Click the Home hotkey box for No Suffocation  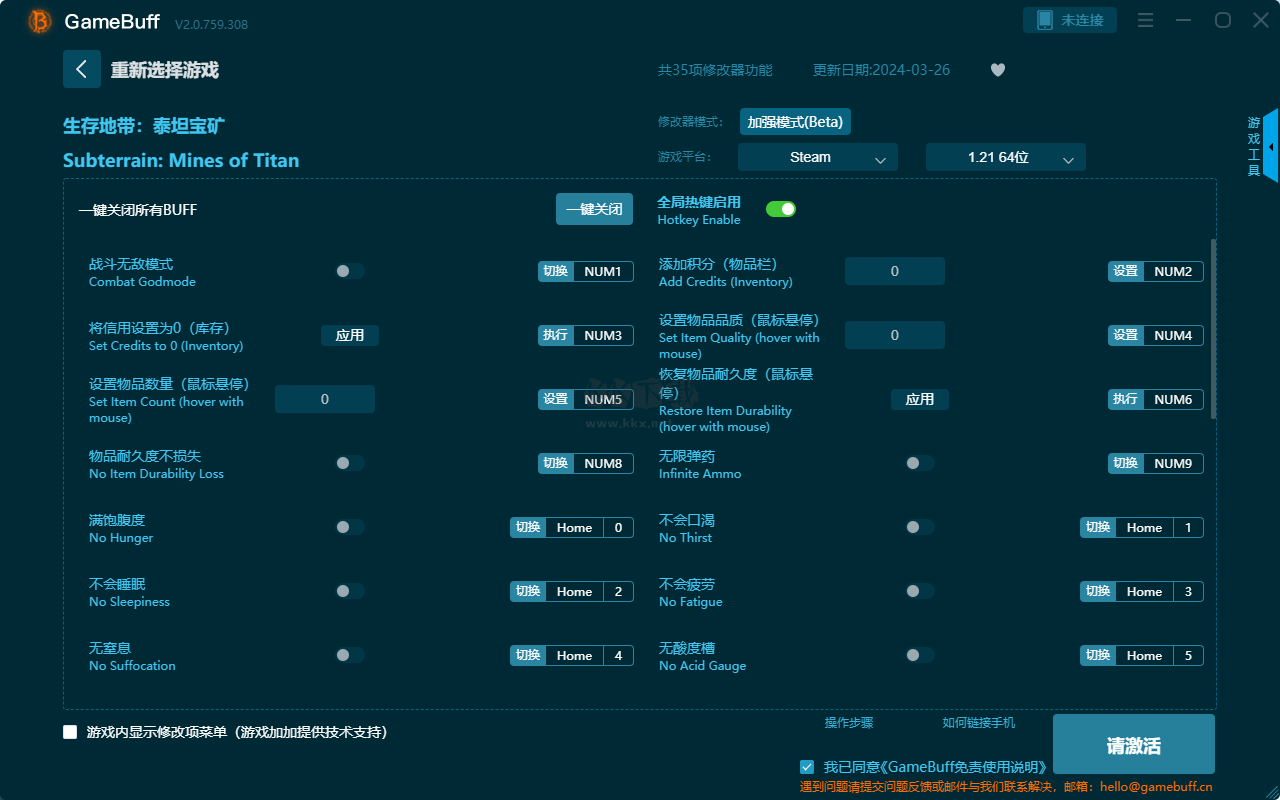(x=574, y=655)
